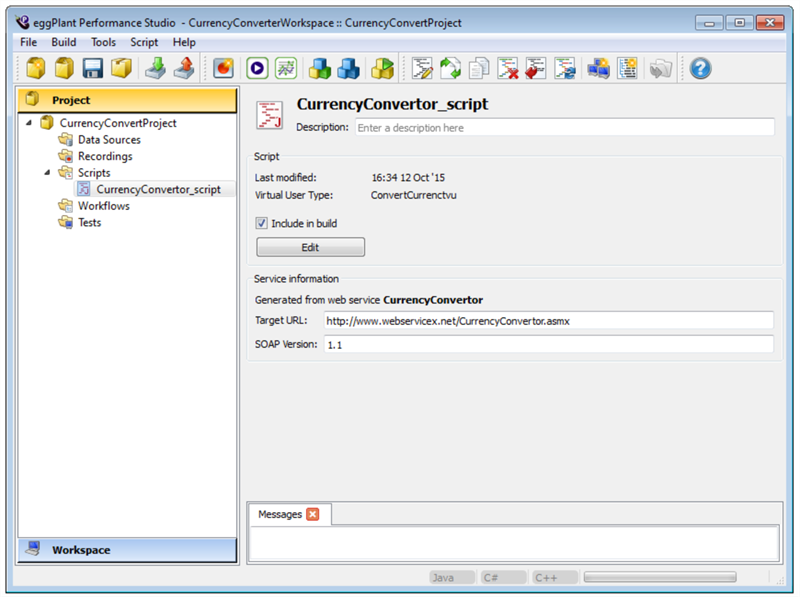Collapse the Scripts folder in project tree

pyautogui.click(x=47, y=173)
